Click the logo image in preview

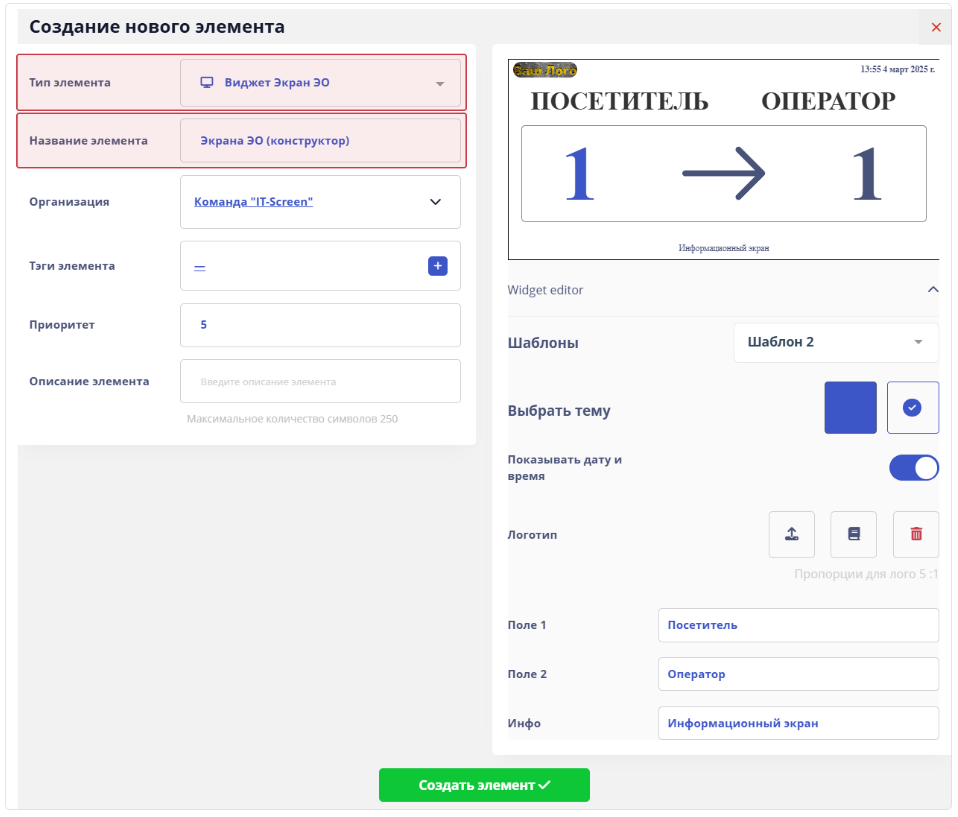click(x=544, y=70)
